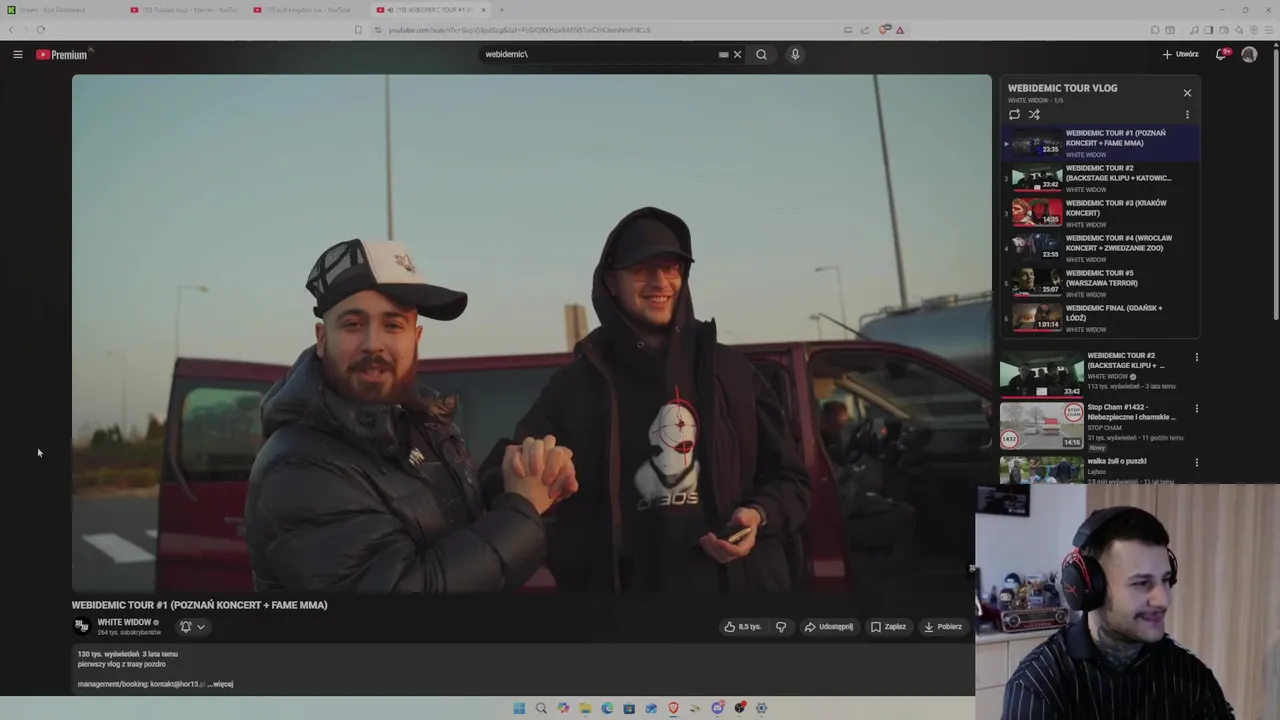This screenshot has width=1280, height=720.
Task: Click the Zapisz save button
Action: pos(888,627)
